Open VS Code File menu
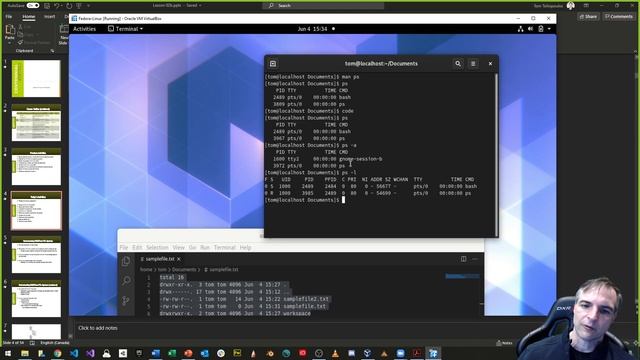The width and height of the screenshot is (640, 360). click(x=124, y=247)
